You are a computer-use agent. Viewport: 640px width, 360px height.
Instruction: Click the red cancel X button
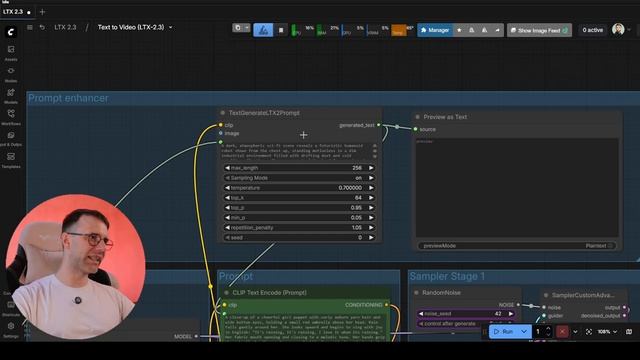[x=562, y=331]
